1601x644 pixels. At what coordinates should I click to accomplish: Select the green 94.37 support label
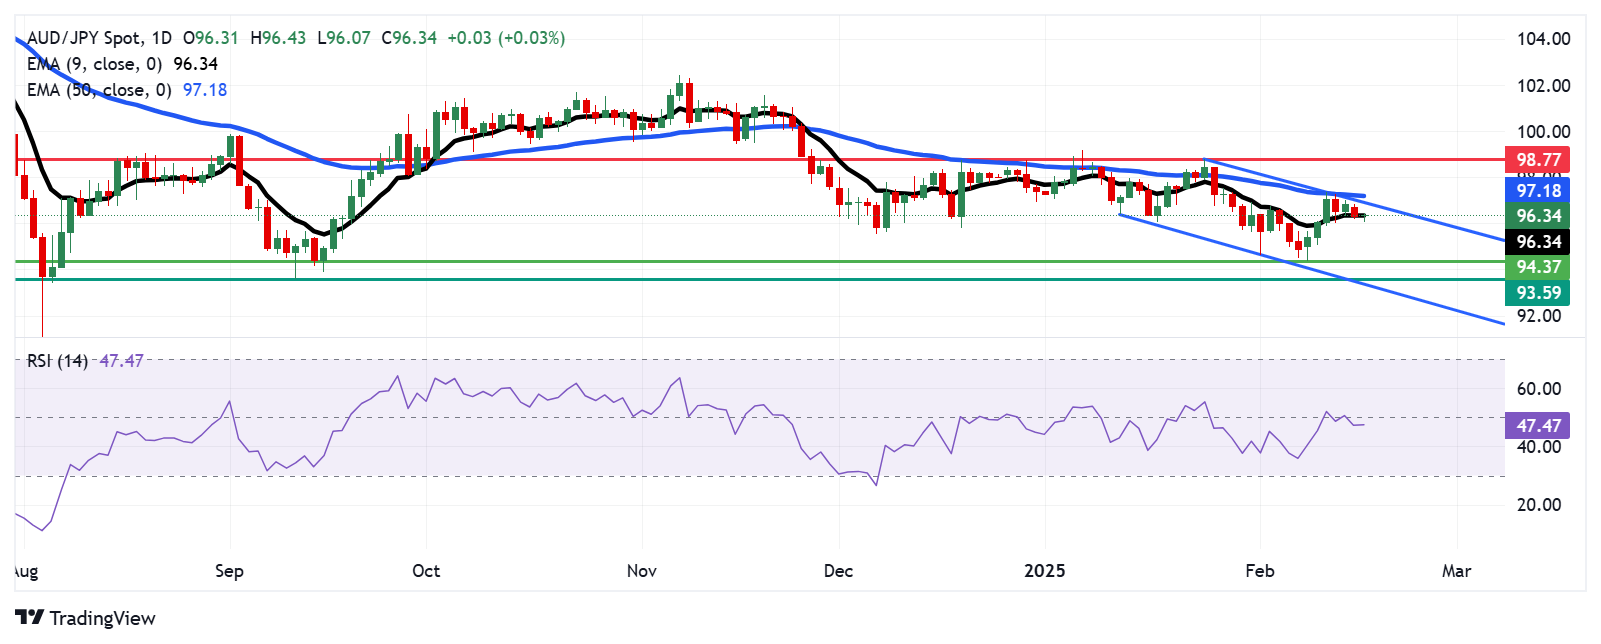click(x=1537, y=267)
